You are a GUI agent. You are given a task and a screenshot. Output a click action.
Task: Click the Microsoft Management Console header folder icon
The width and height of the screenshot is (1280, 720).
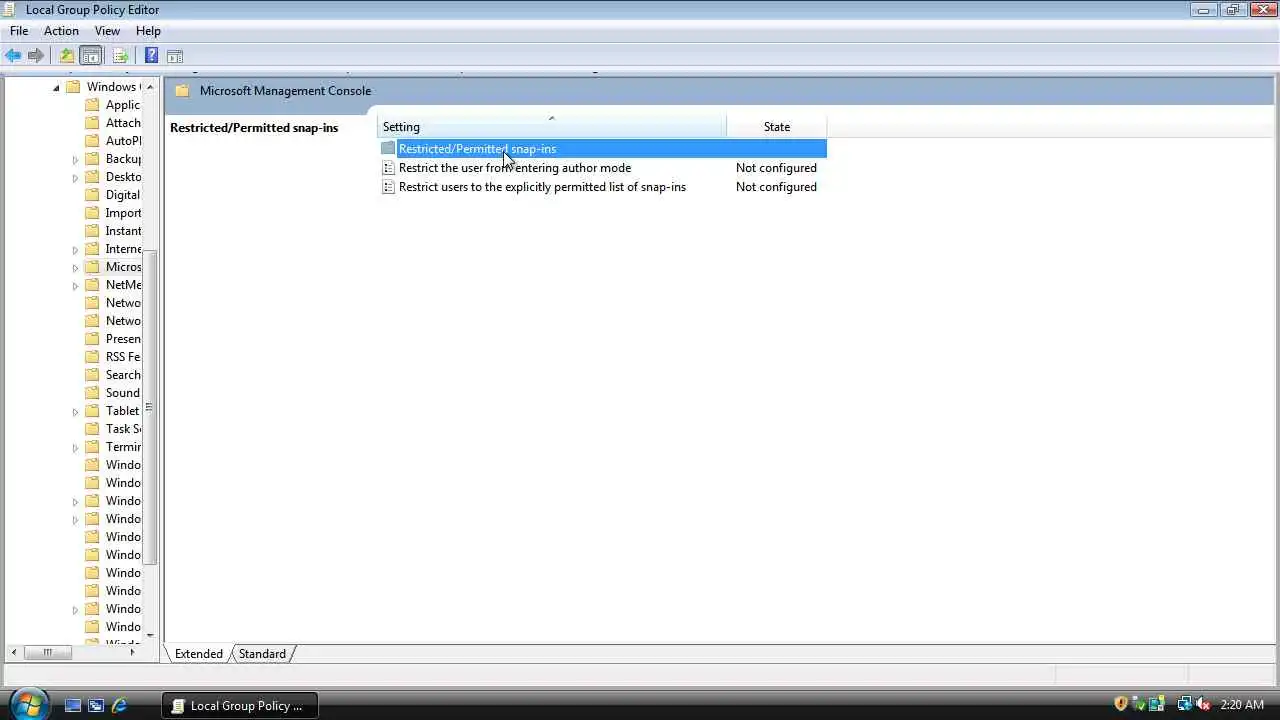(182, 91)
